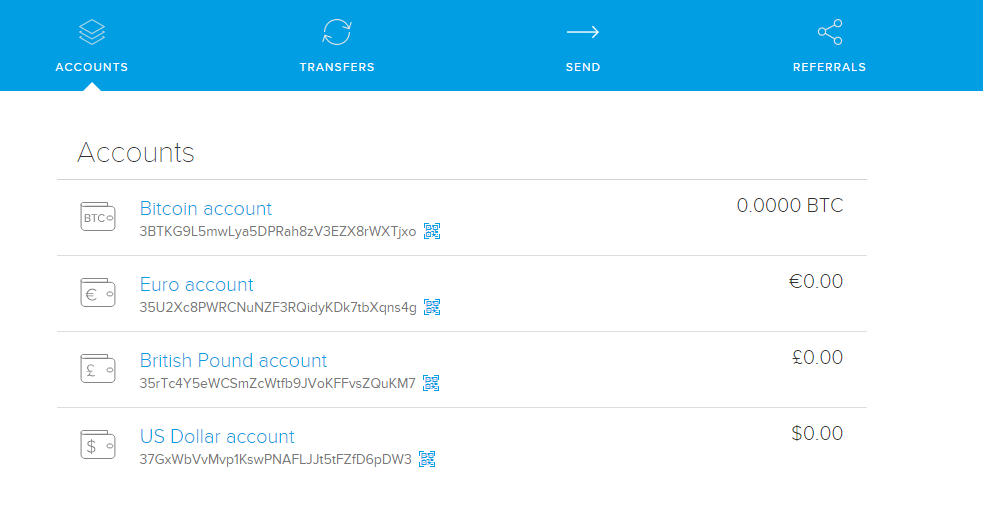This screenshot has height=511, width=983.
Task: Show QR code for British Pound address
Action: (431, 383)
